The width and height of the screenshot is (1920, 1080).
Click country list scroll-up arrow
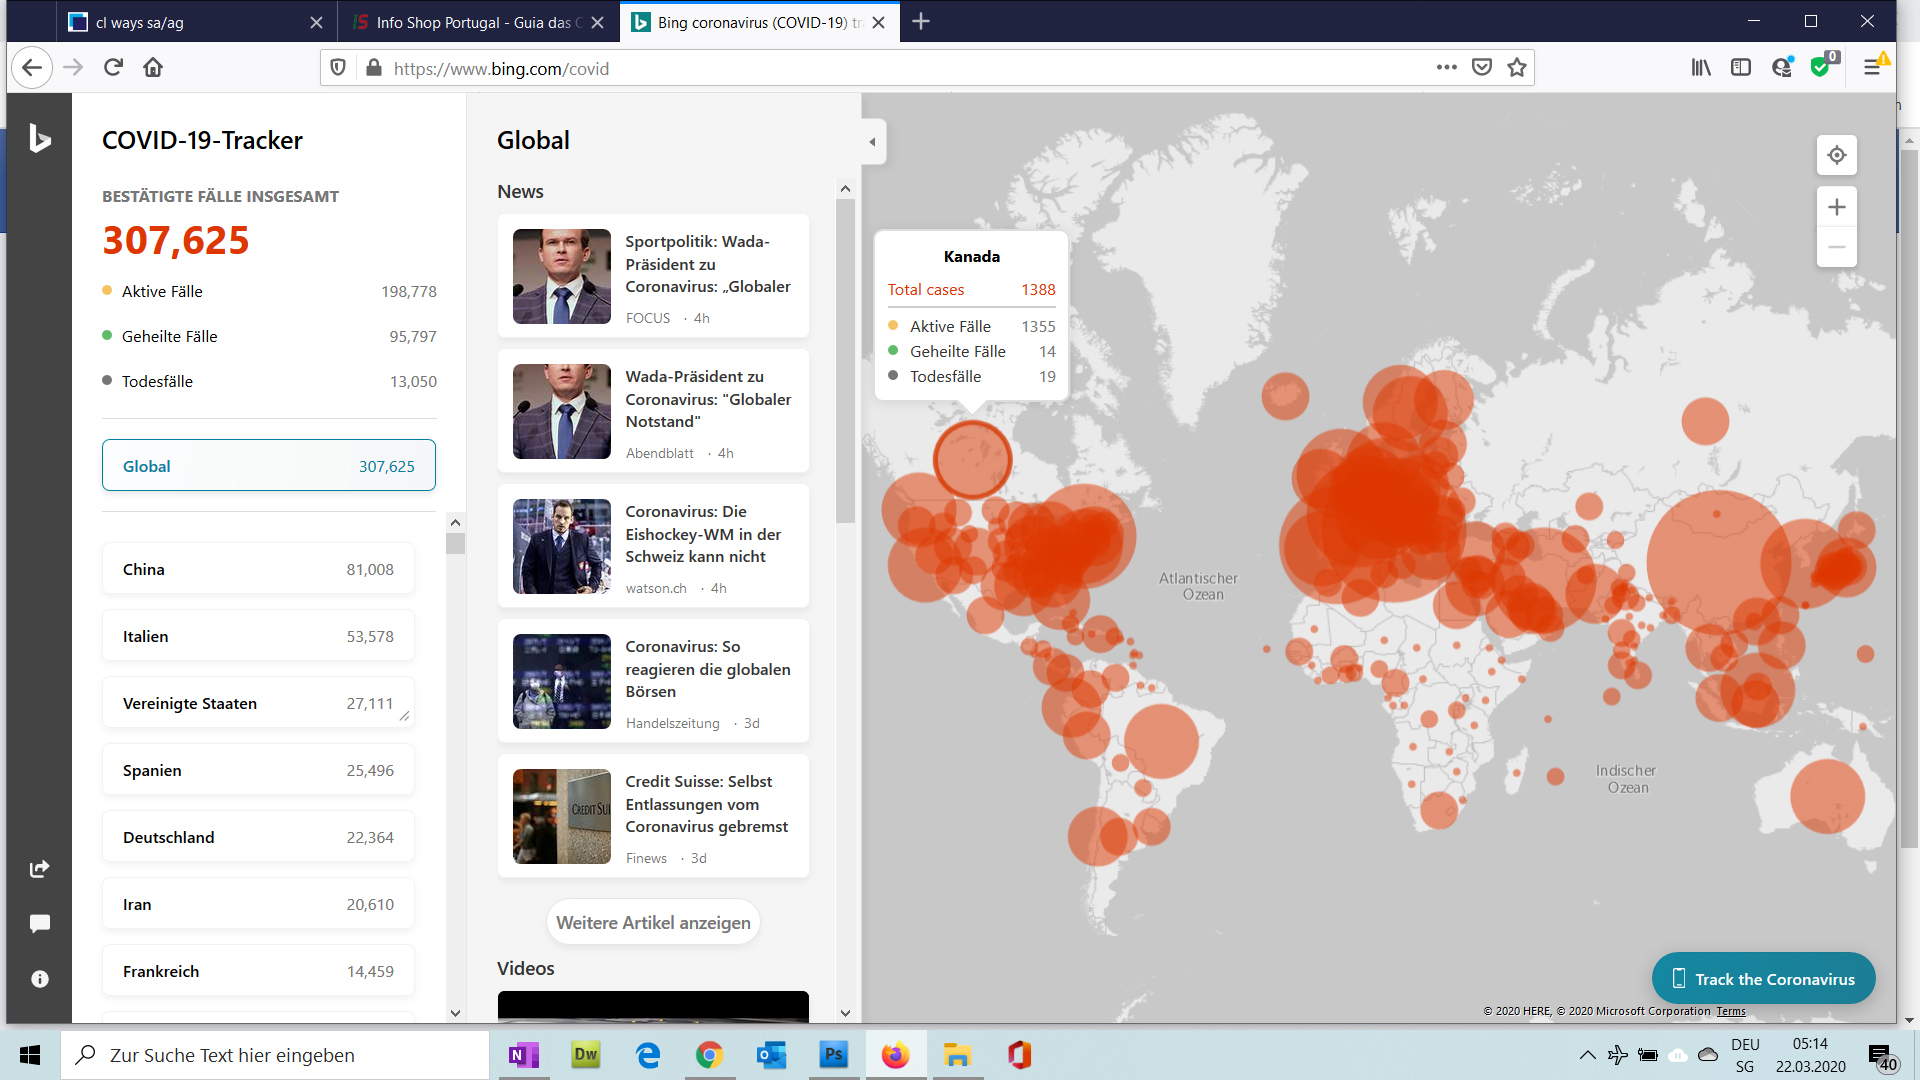(455, 522)
